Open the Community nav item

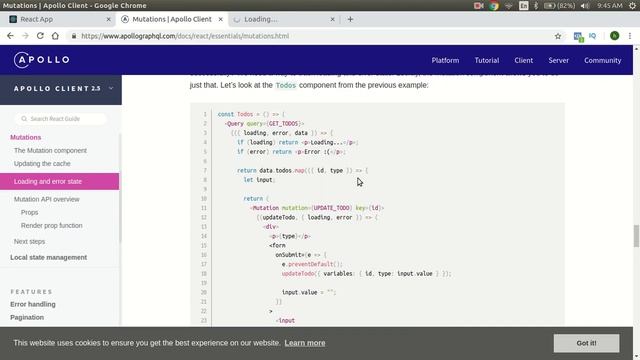point(602,60)
